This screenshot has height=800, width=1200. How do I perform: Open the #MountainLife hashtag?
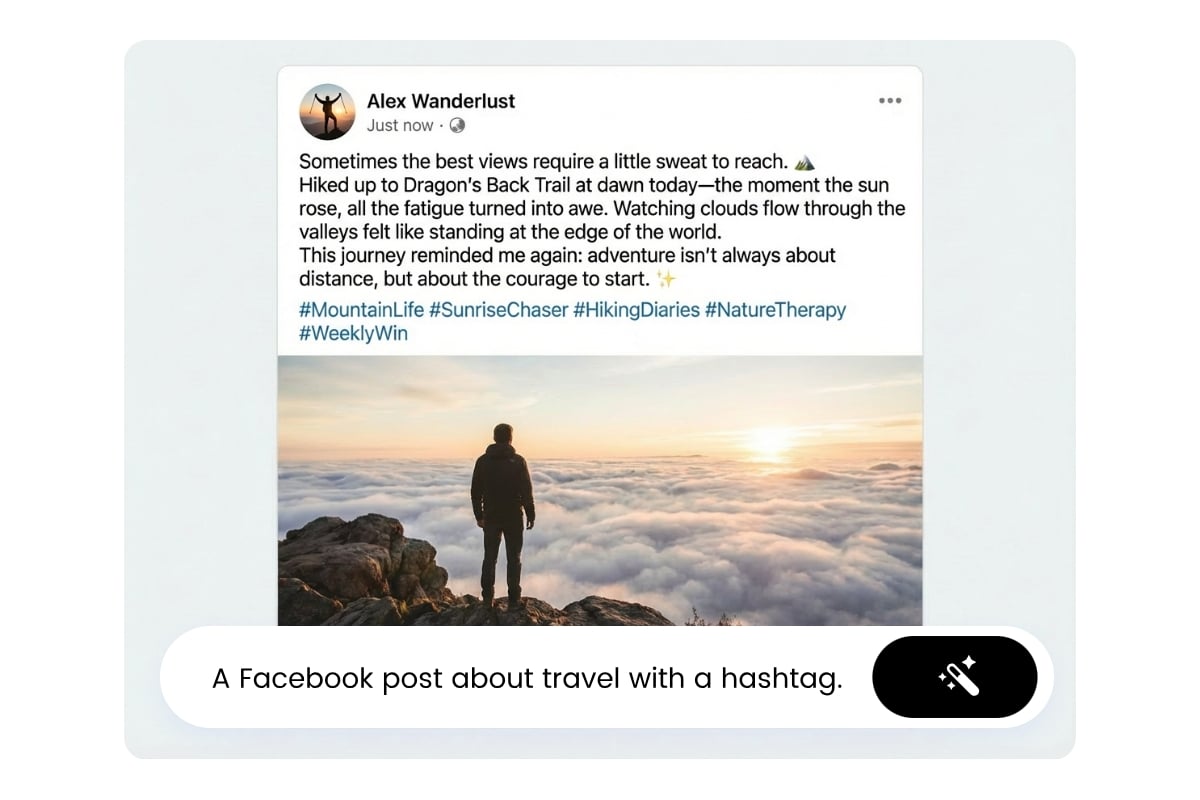click(361, 310)
